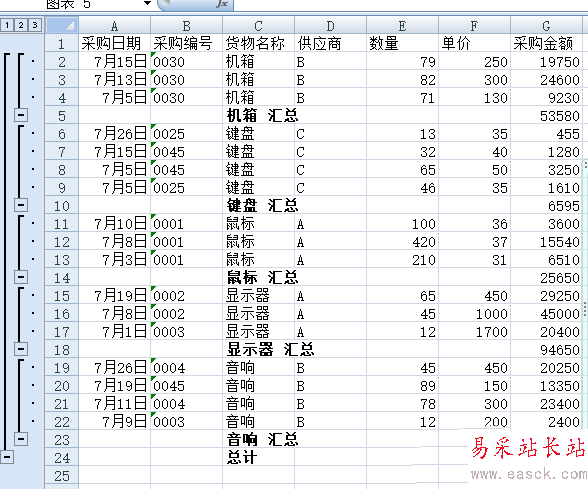Click the 采购编号 header cell
This screenshot has height=489, width=588.
coord(186,44)
